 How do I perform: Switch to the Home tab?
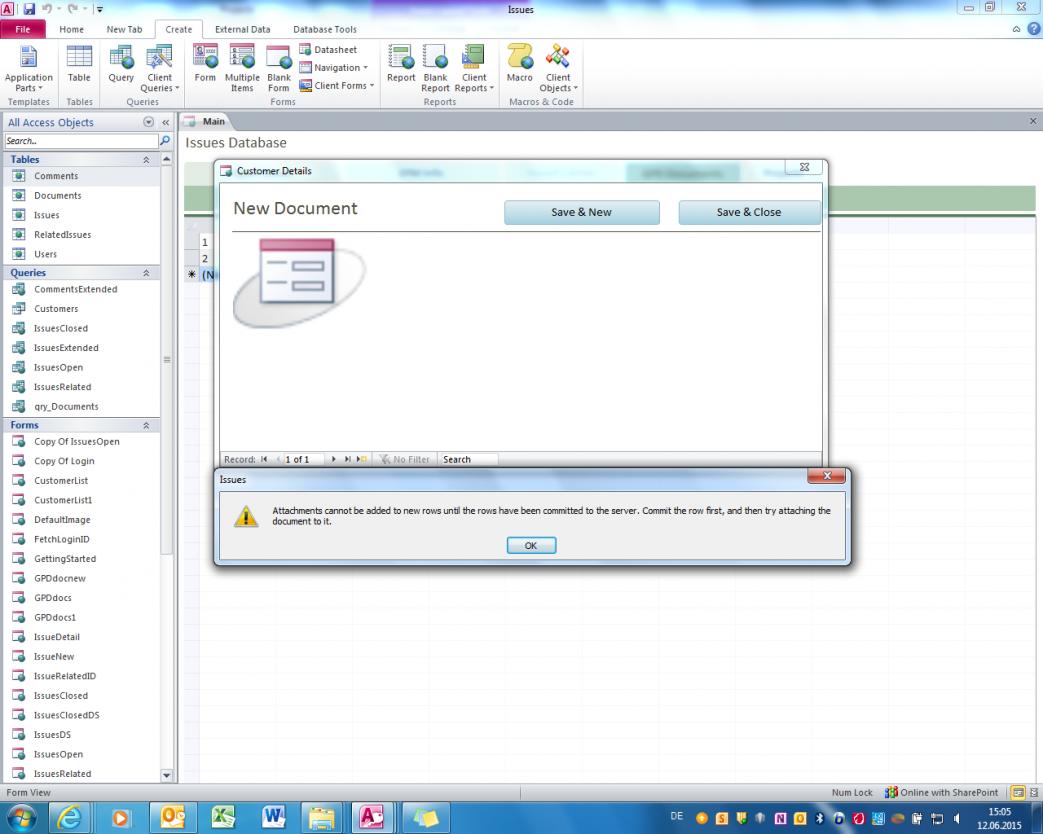click(x=71, y=29)
